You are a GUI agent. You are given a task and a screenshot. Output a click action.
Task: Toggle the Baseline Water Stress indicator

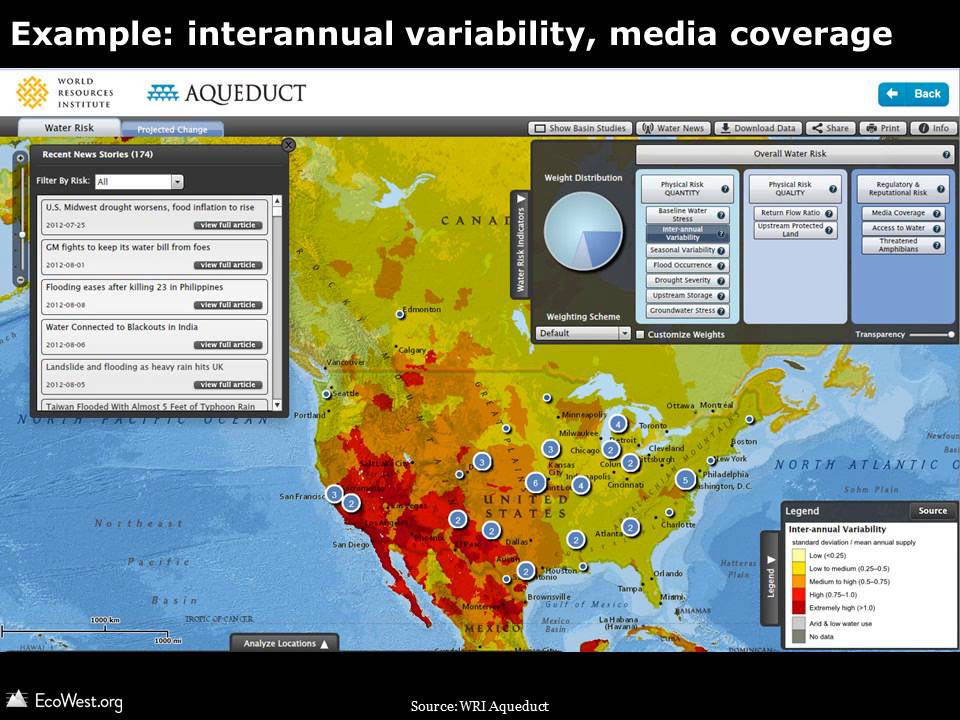click(x=688, y=215)
